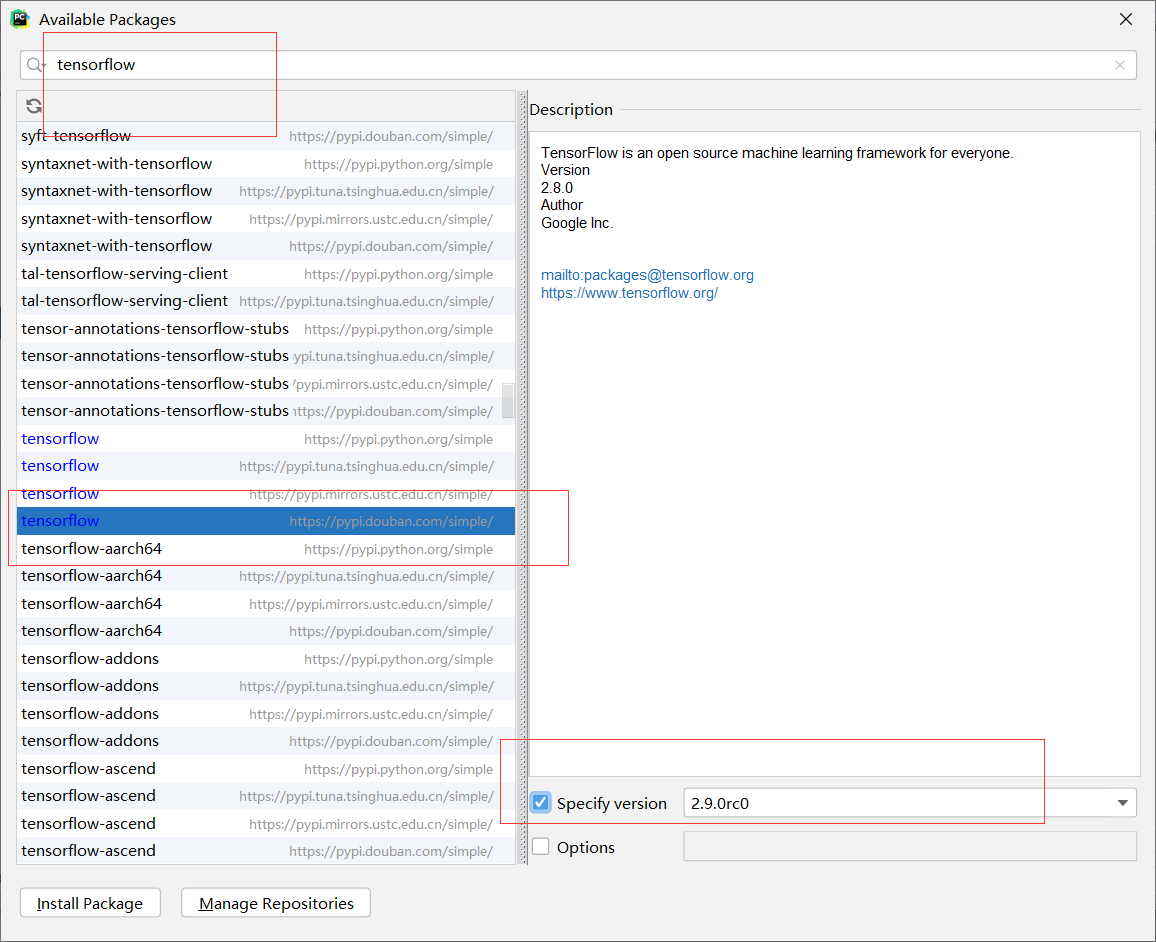Select tensorflow-addons from ustc mirror

point(265,714)
